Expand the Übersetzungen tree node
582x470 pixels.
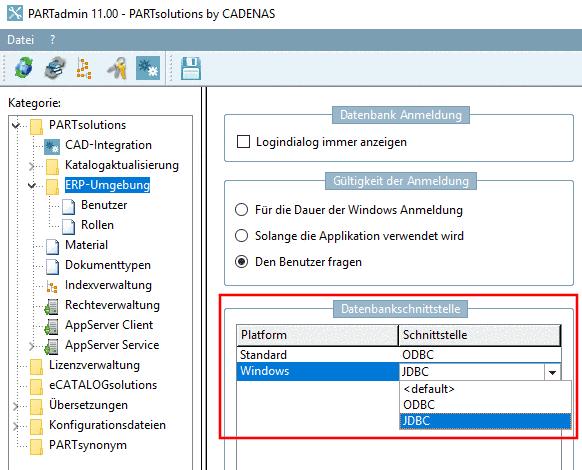16,406
